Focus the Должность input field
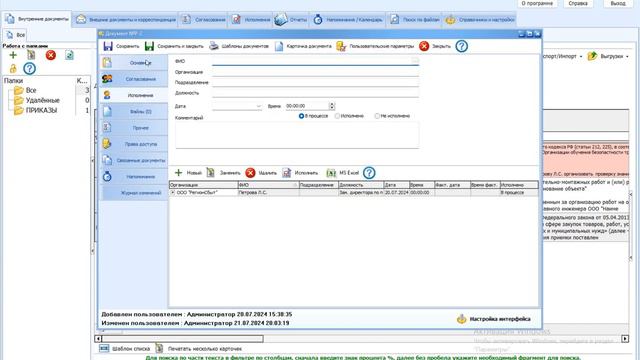 315,93
